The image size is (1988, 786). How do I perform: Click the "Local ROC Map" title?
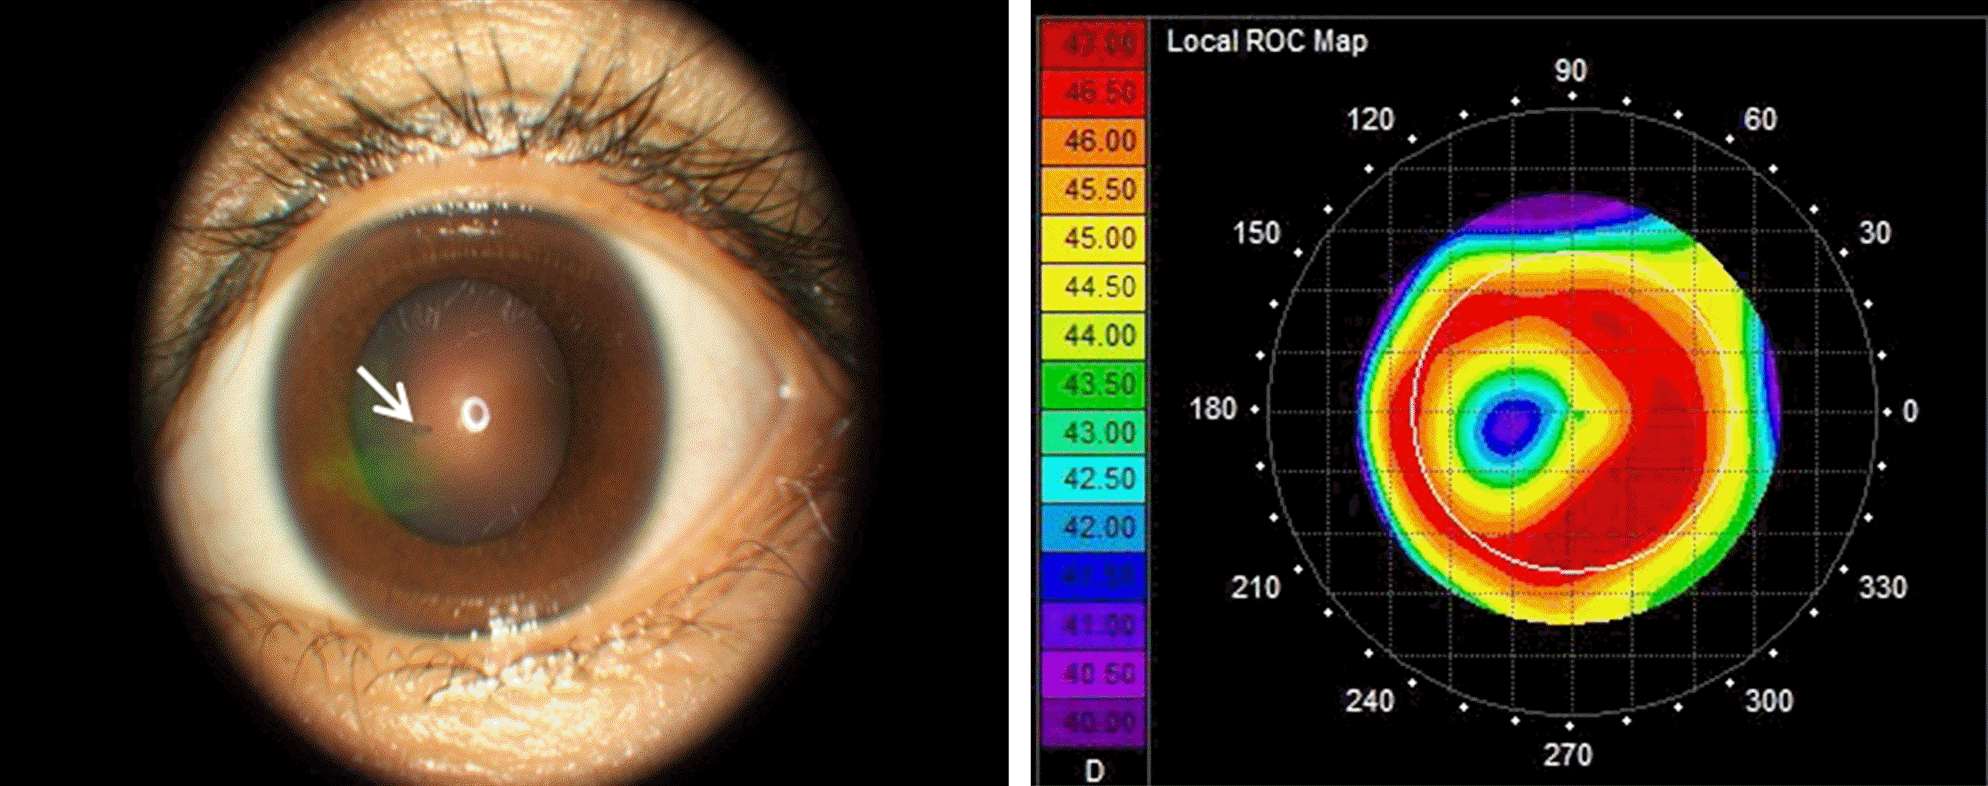1267,41
